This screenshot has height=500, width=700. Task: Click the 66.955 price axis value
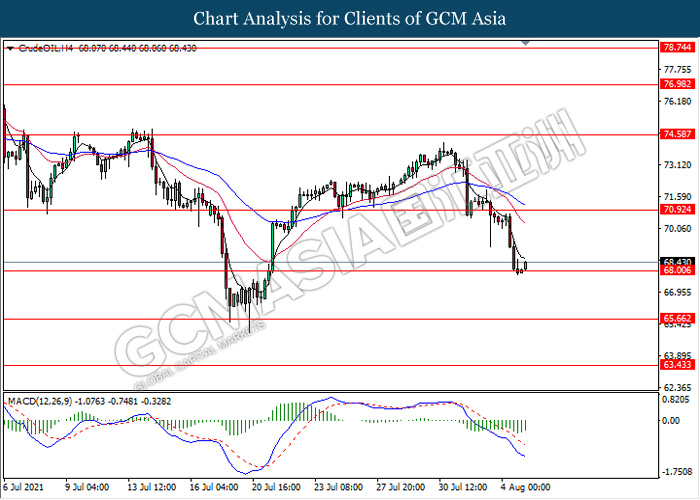tap(678, 292)
